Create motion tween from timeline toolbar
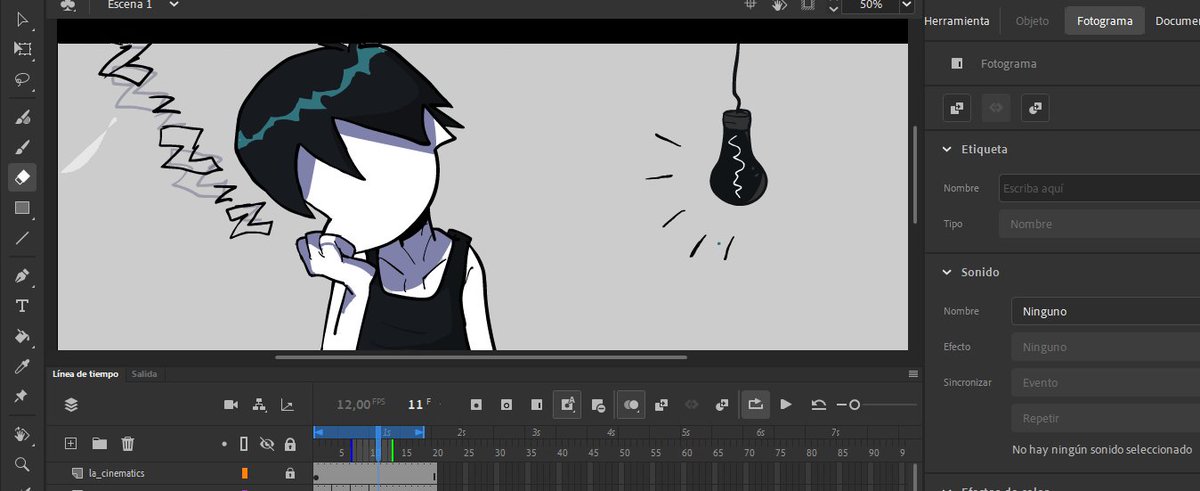This screenshot has height=491, width=1200. point(722,404)
